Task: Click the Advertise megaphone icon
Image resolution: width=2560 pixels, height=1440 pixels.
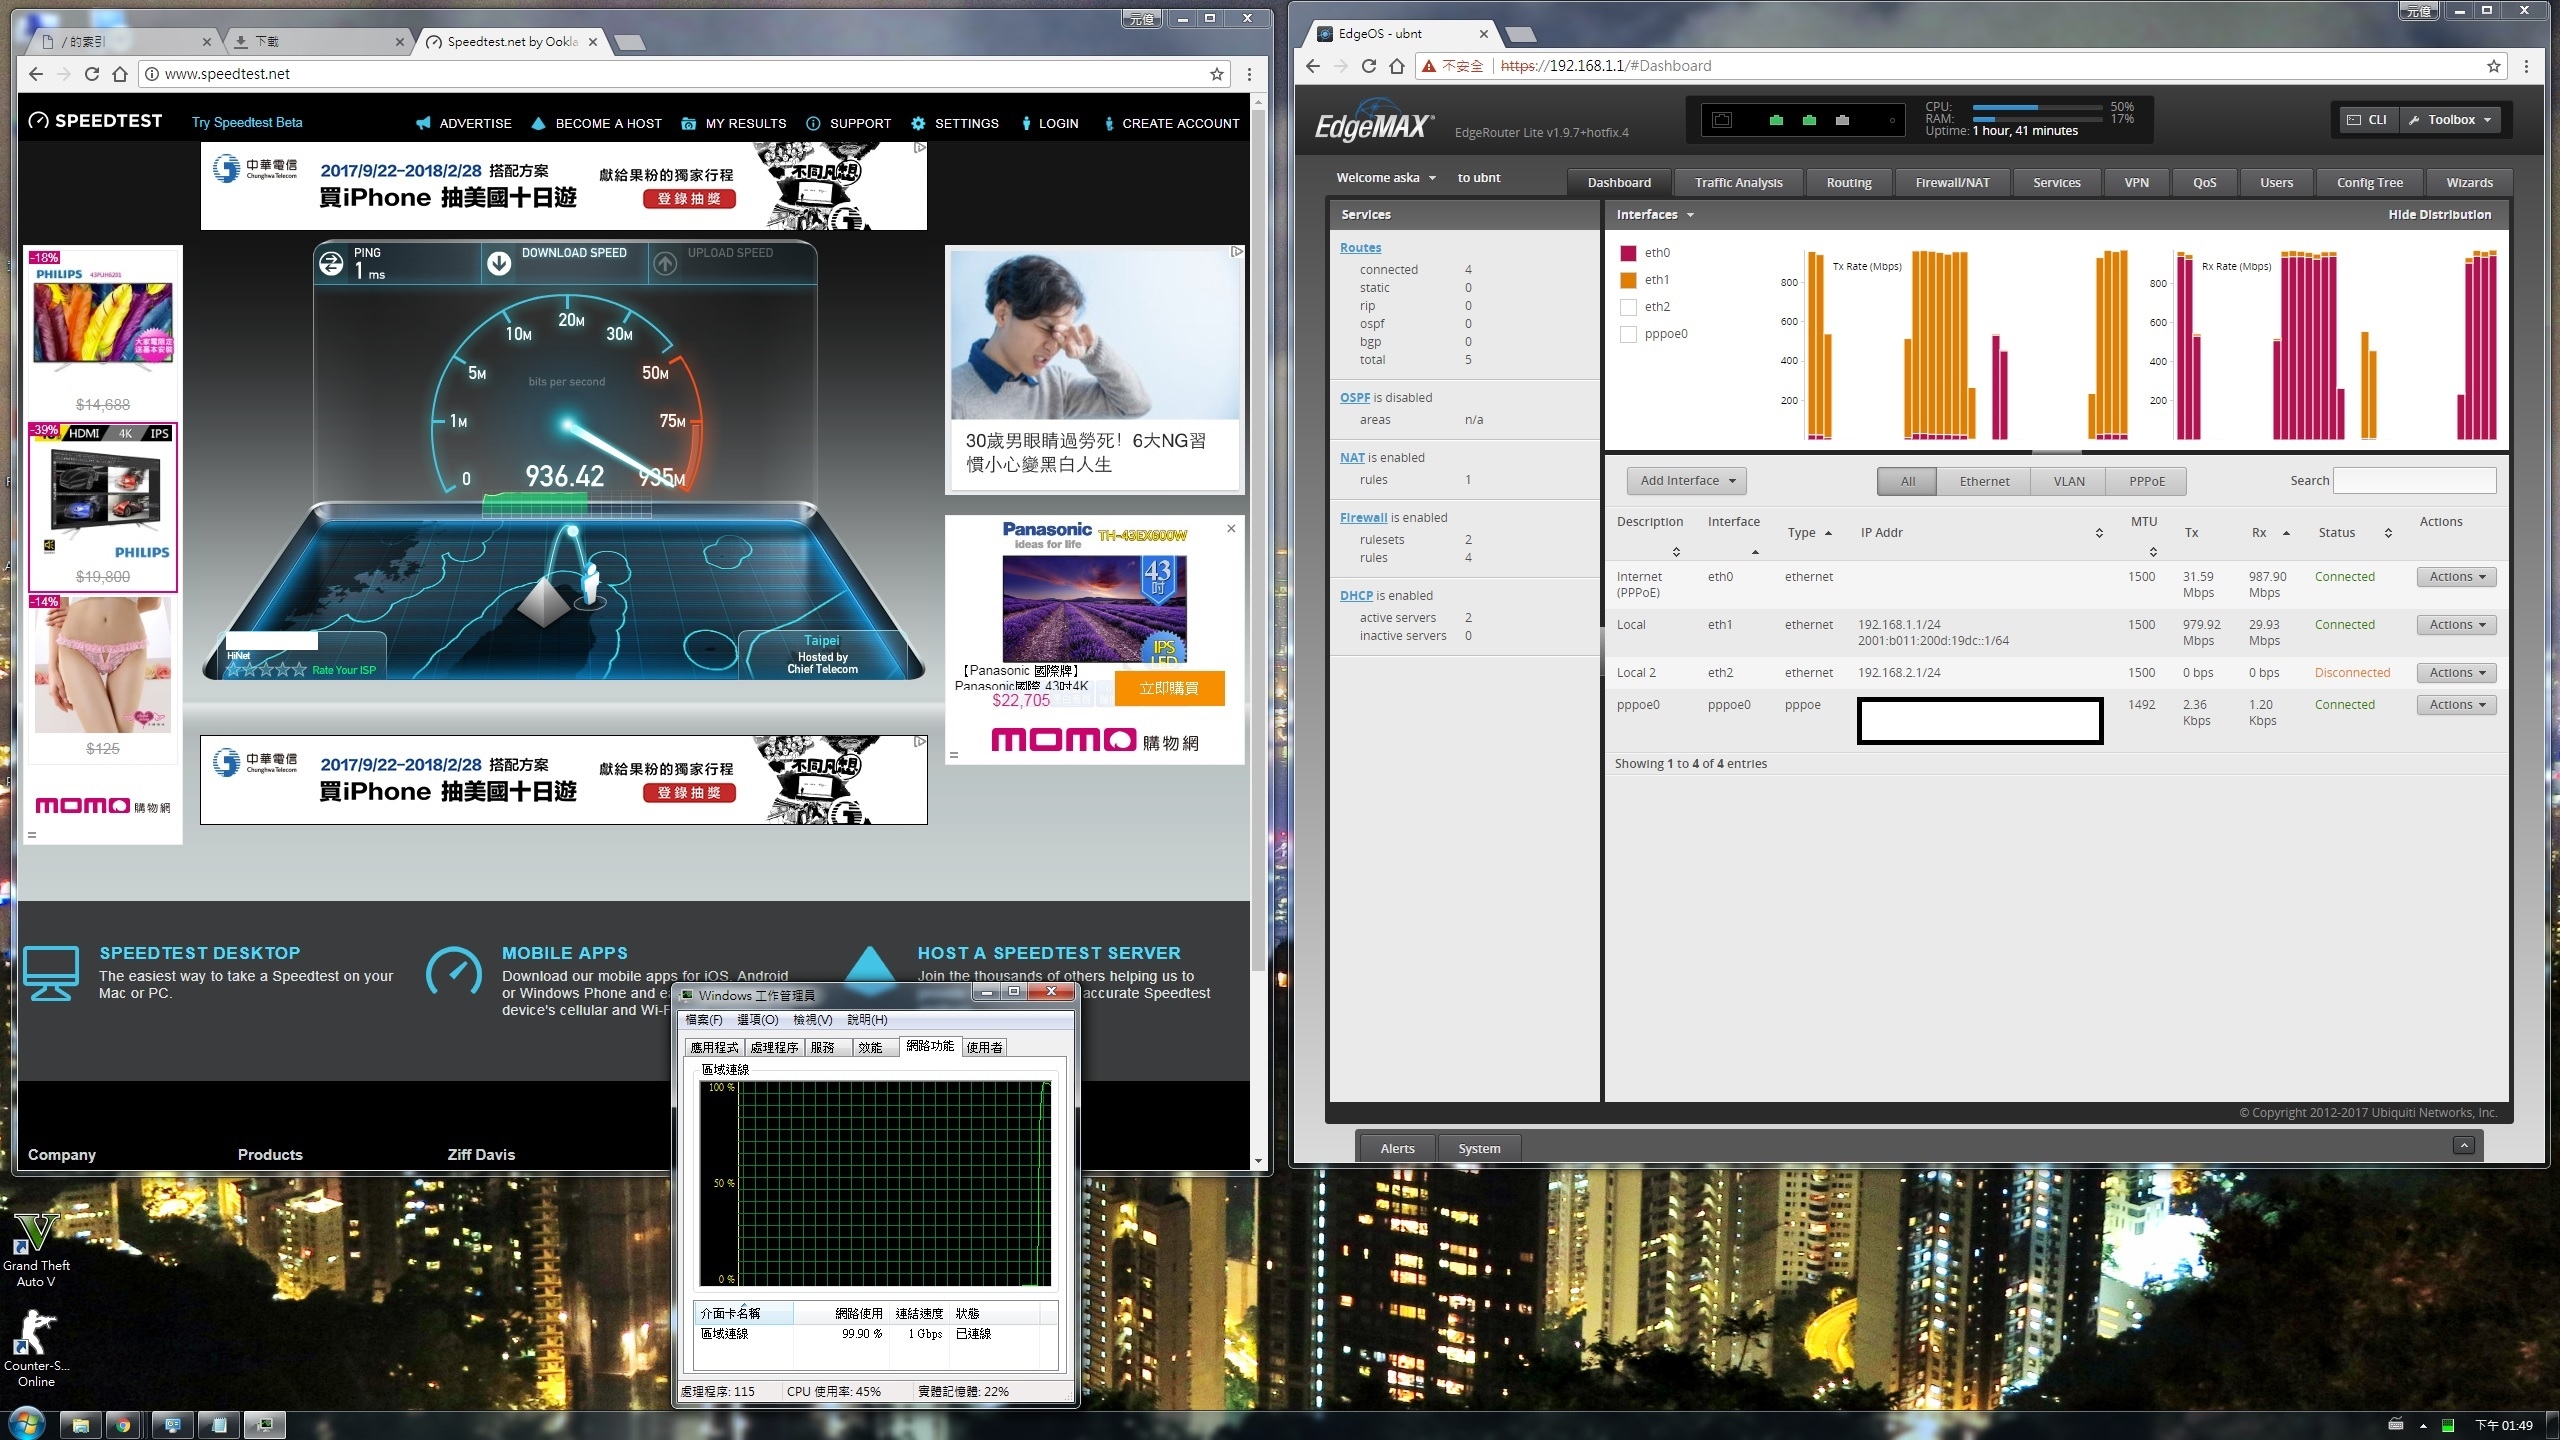Action: (423, 123)
